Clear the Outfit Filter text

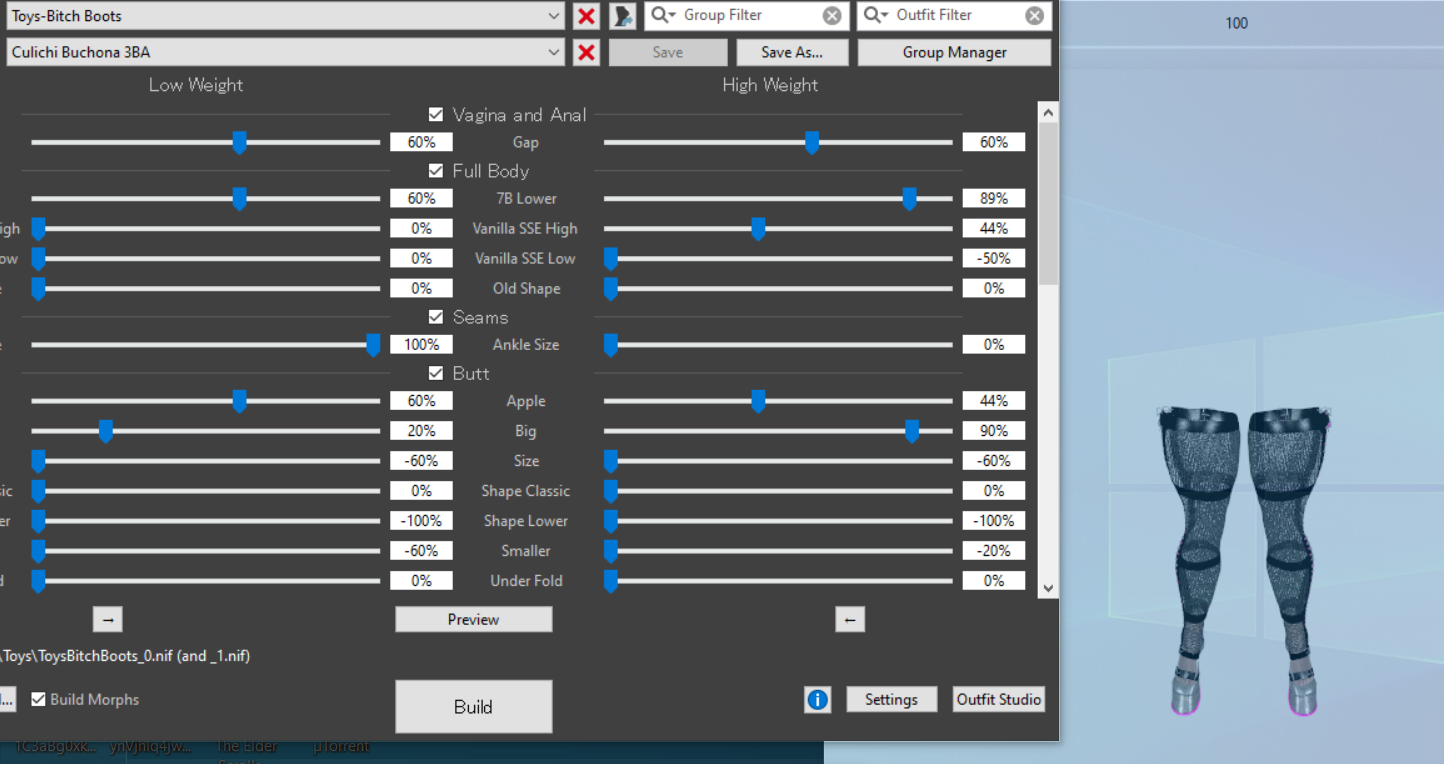click(x=1035, y=15)
